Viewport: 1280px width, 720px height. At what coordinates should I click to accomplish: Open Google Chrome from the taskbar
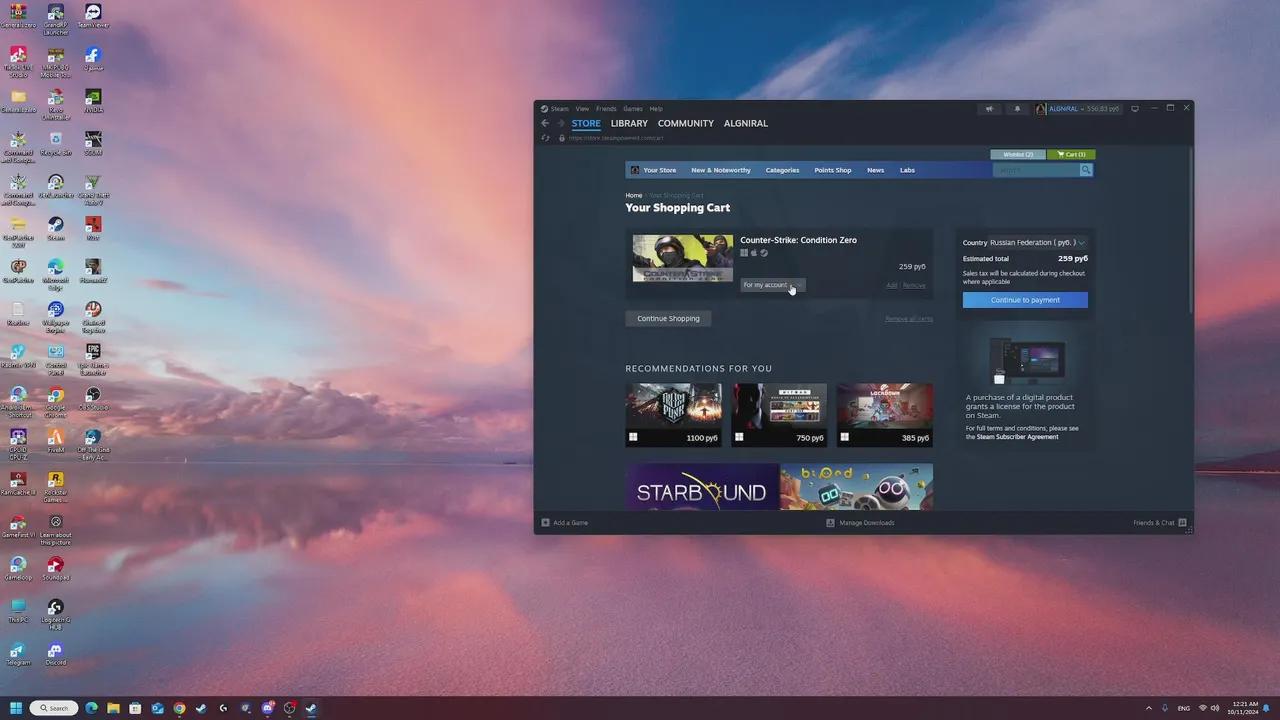179,708
